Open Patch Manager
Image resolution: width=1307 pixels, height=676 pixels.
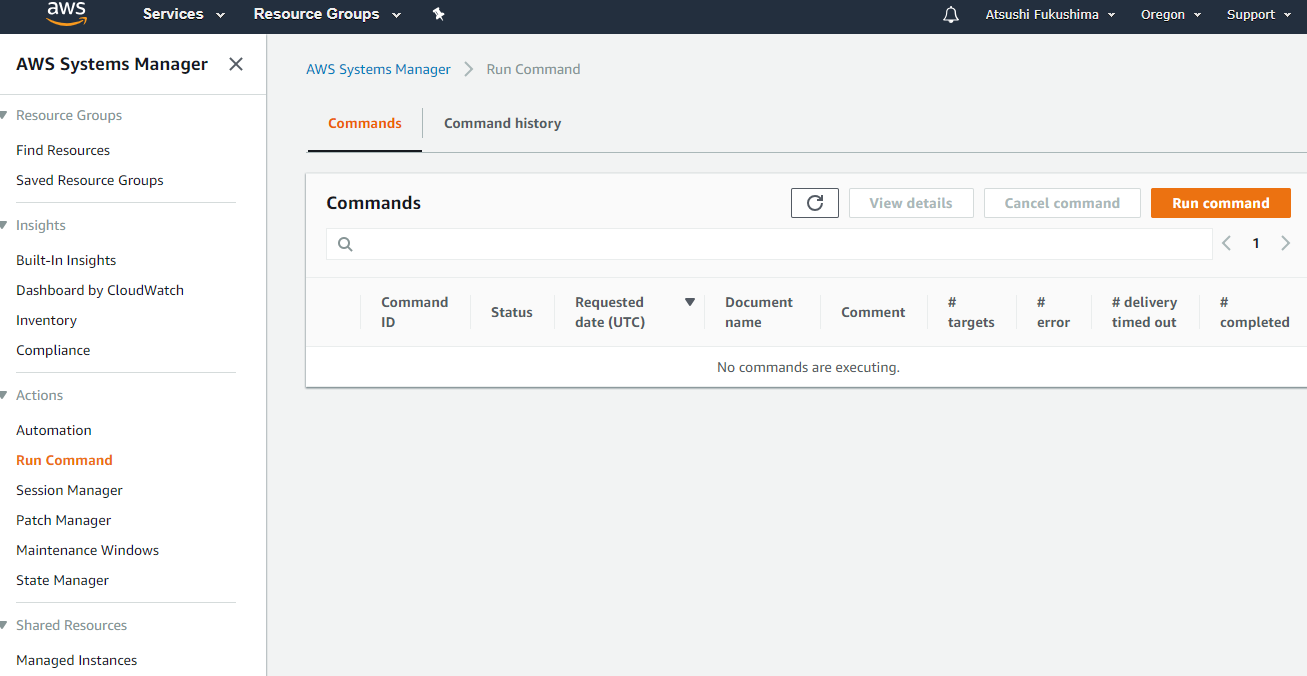(64, 520)
